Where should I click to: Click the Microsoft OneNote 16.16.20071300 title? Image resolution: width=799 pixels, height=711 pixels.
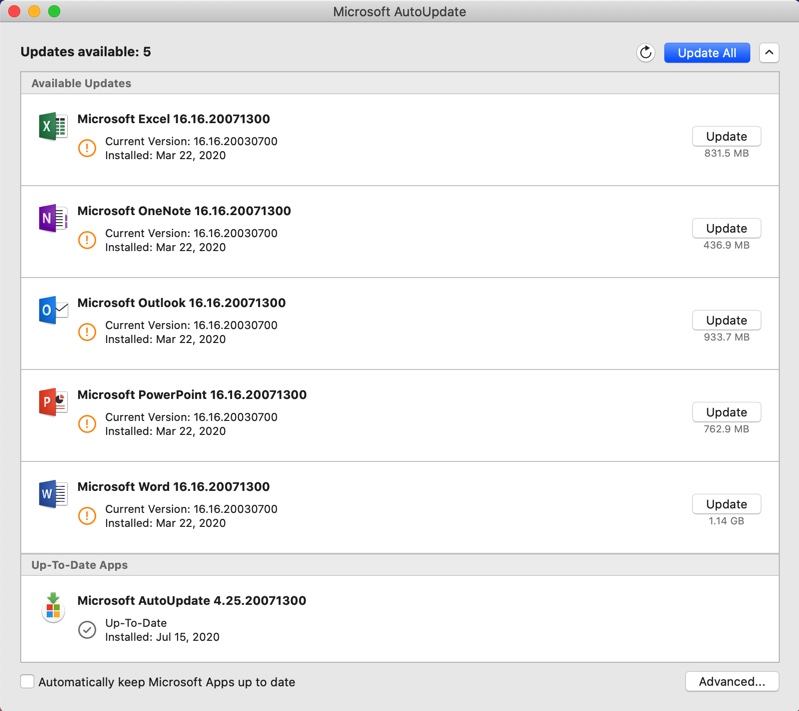(x=184, y=210)
